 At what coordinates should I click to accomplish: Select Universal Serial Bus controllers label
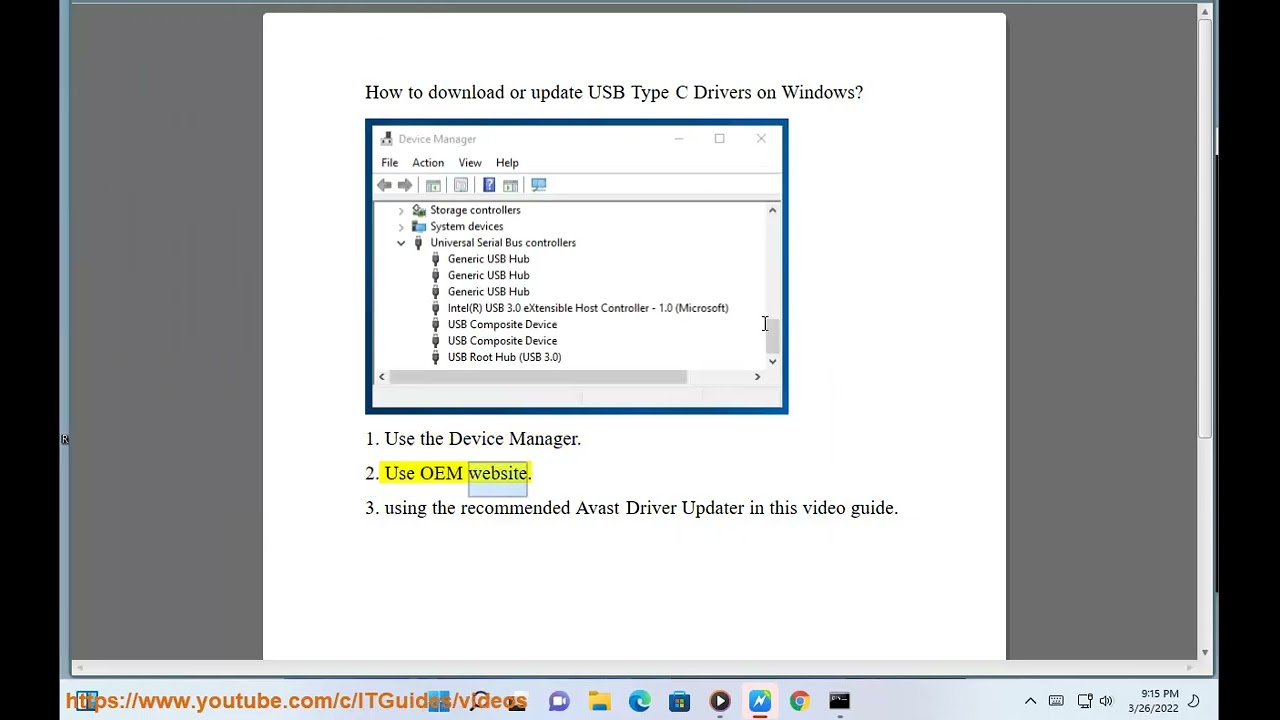503,243
